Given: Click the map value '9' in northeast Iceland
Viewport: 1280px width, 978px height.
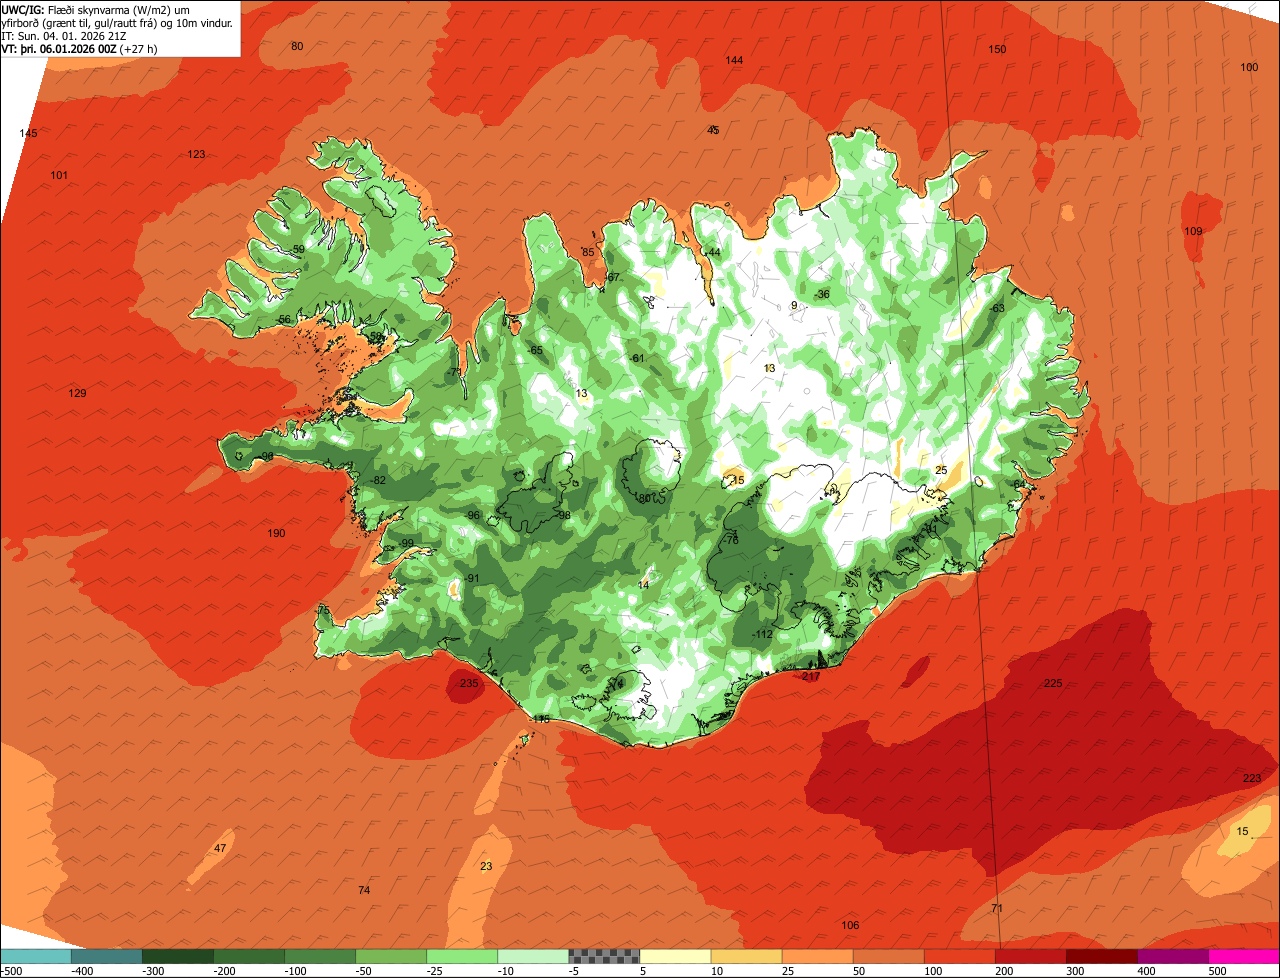Looking at the screenshot, I should (794, 306).
